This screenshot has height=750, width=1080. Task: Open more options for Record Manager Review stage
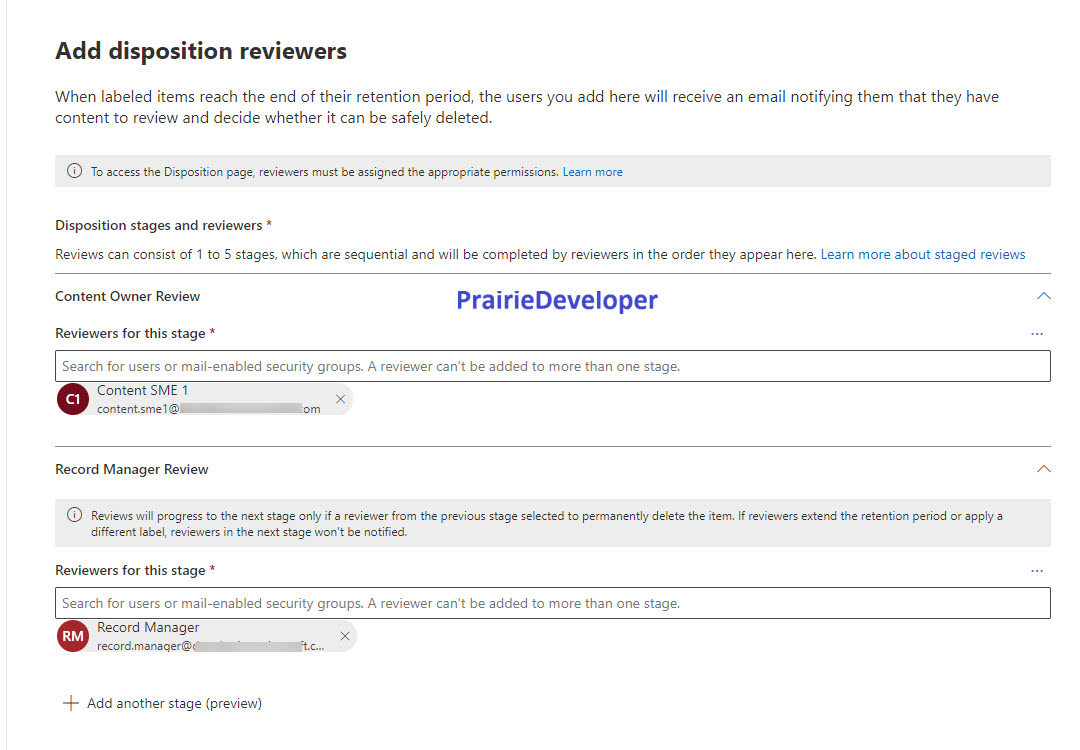pyautogui.click(x=1037, y=571)
